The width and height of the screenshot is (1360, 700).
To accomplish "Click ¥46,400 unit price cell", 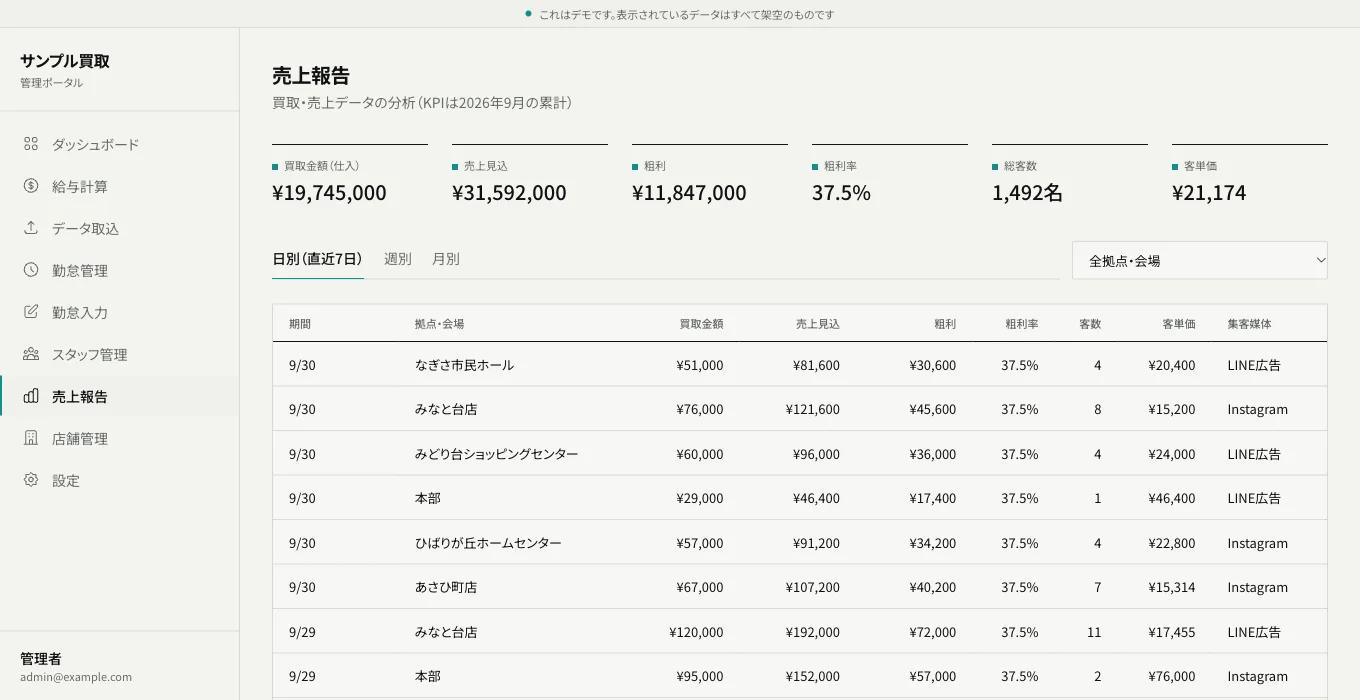I will pos(1172,498).
